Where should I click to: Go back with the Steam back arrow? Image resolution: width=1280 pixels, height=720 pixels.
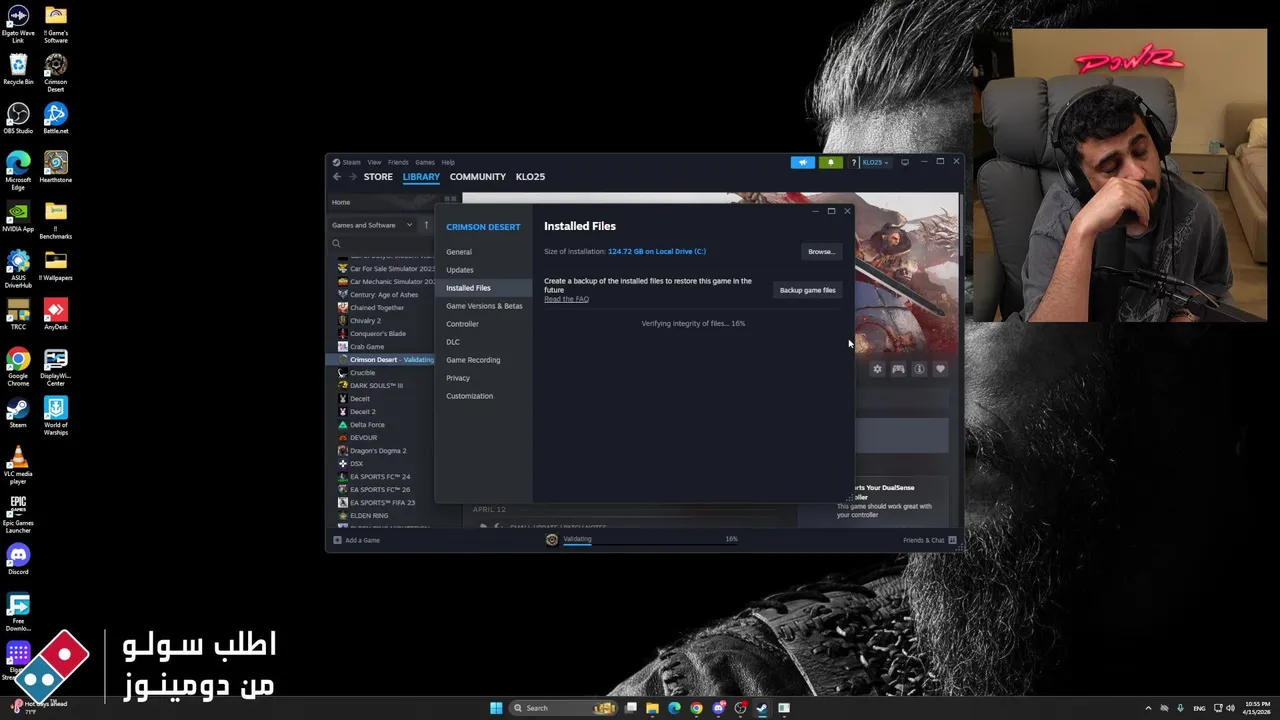[x=337, y=177]
